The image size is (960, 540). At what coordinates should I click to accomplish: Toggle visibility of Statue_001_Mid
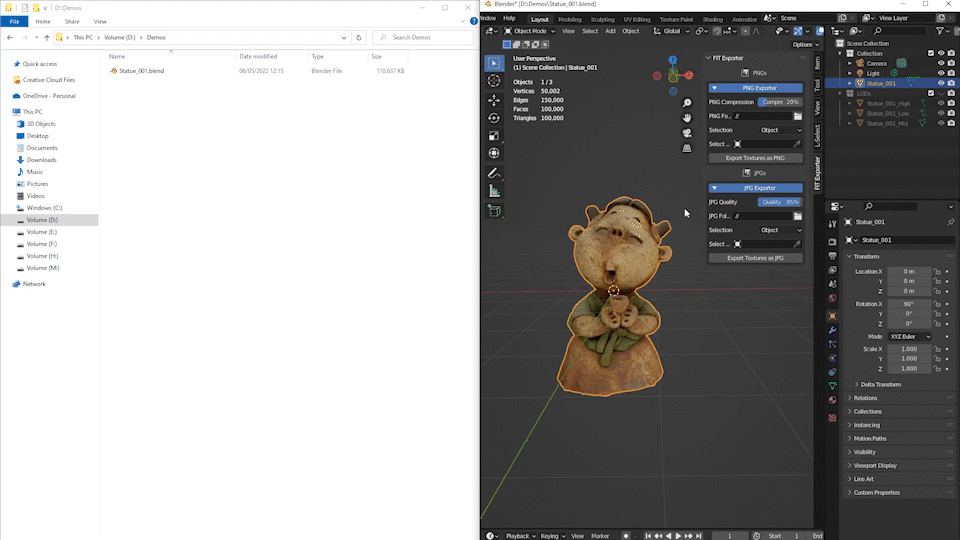pyautogui.click(x=941, y=123)
